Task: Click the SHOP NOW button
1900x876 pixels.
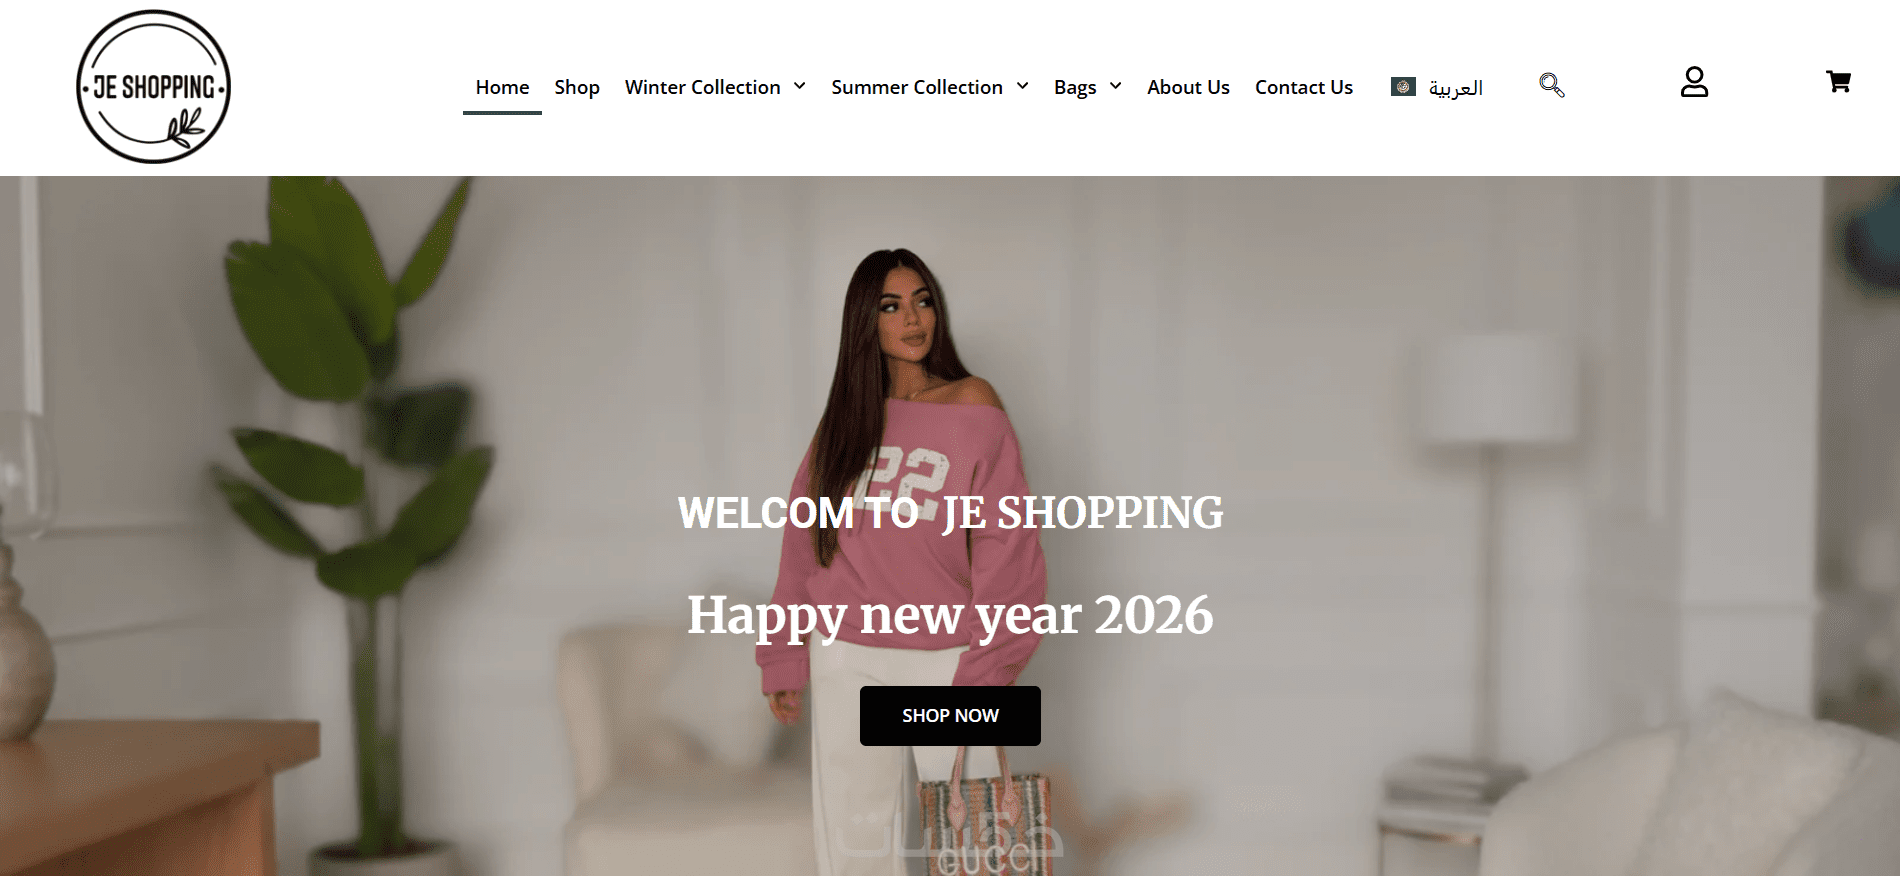Action: tap(950, 716)
